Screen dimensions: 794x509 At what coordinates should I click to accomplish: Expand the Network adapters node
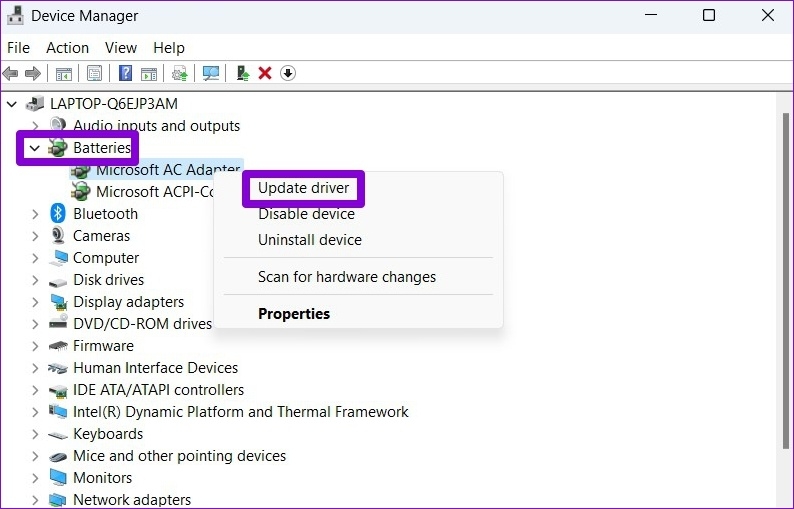(35, 500)
